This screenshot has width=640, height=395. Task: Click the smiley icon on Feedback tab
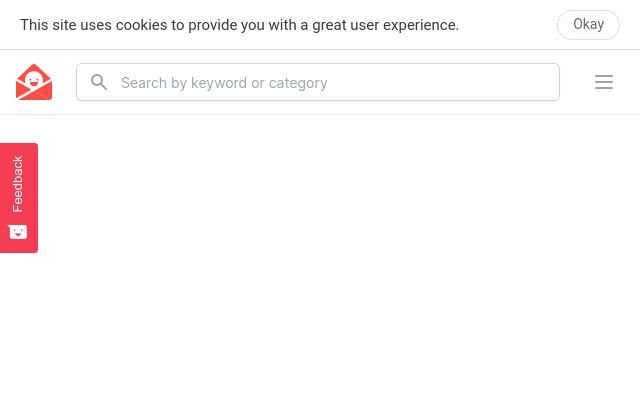pos(18,232)
